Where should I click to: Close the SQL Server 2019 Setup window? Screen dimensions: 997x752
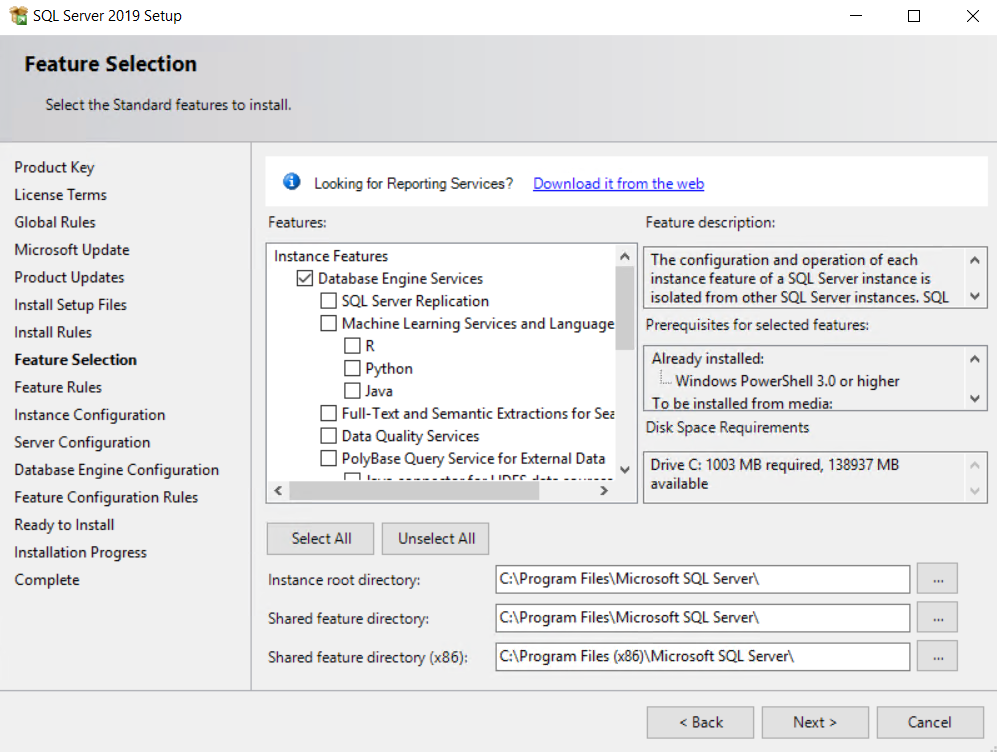972,16
